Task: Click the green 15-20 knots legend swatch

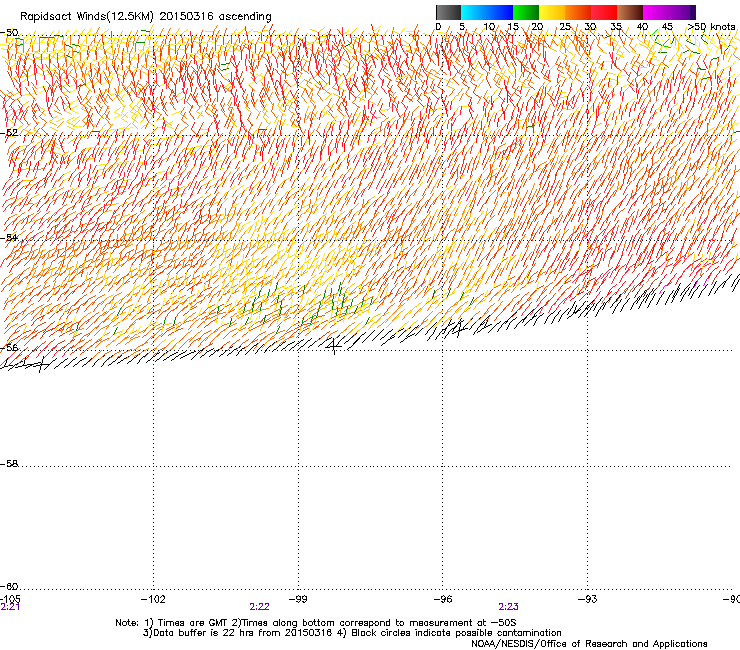Action: click(526, 12)
